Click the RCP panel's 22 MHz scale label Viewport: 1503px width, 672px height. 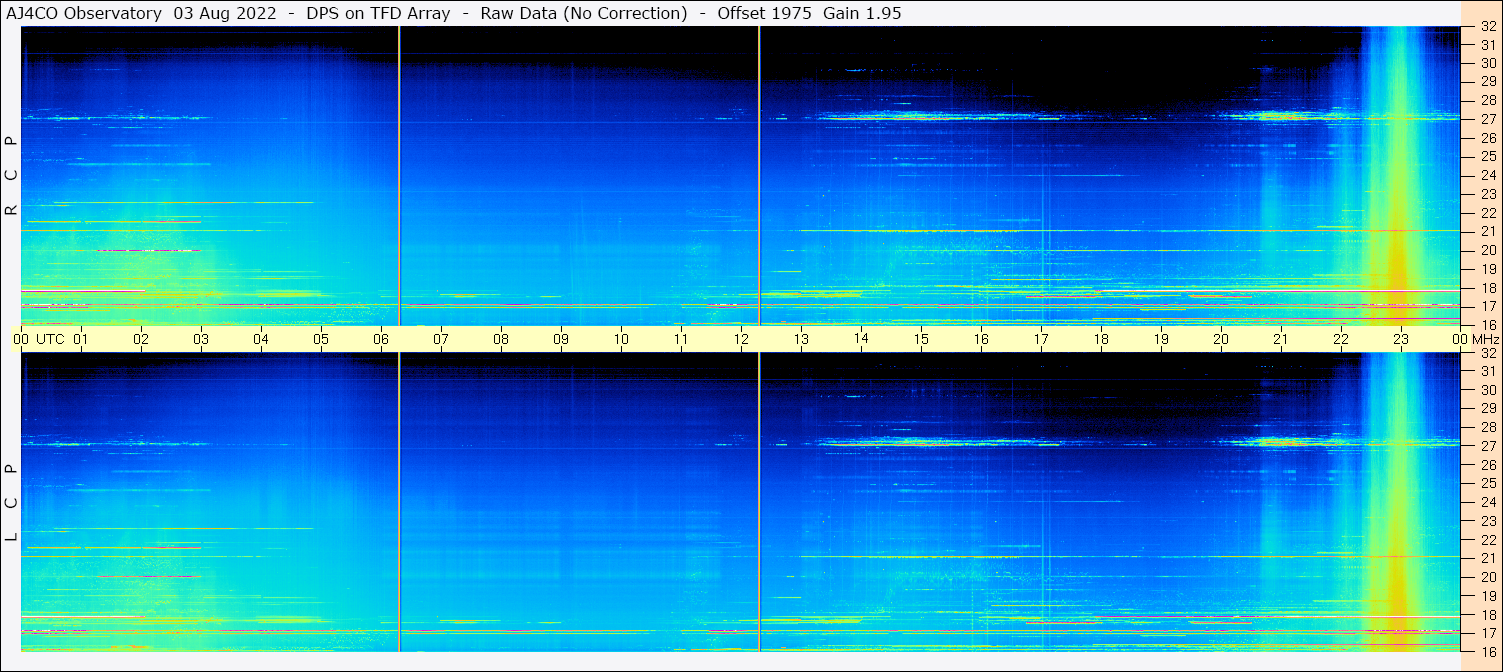point(1487,213)
